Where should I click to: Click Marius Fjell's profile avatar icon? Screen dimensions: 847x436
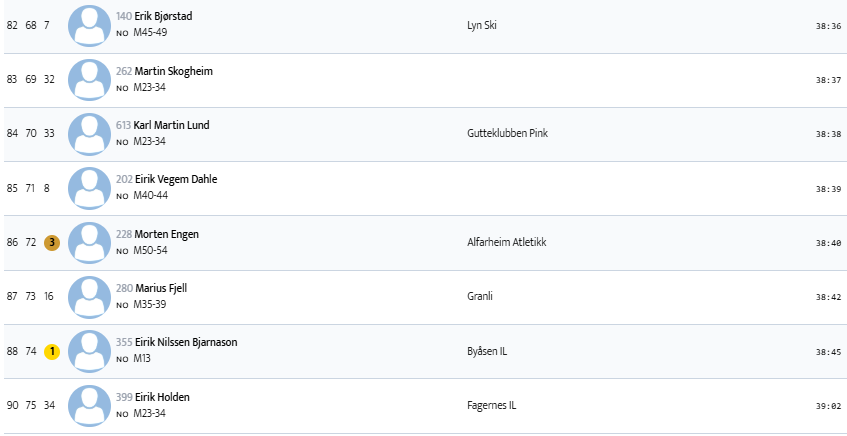(x=89, y=297)
